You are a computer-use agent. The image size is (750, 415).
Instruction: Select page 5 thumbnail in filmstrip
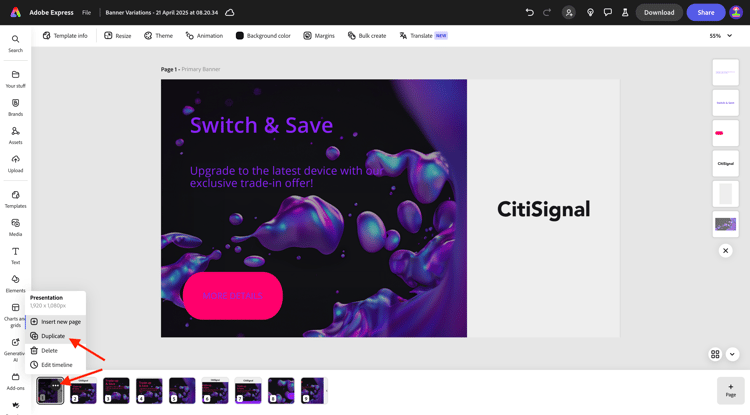(182, 391)
